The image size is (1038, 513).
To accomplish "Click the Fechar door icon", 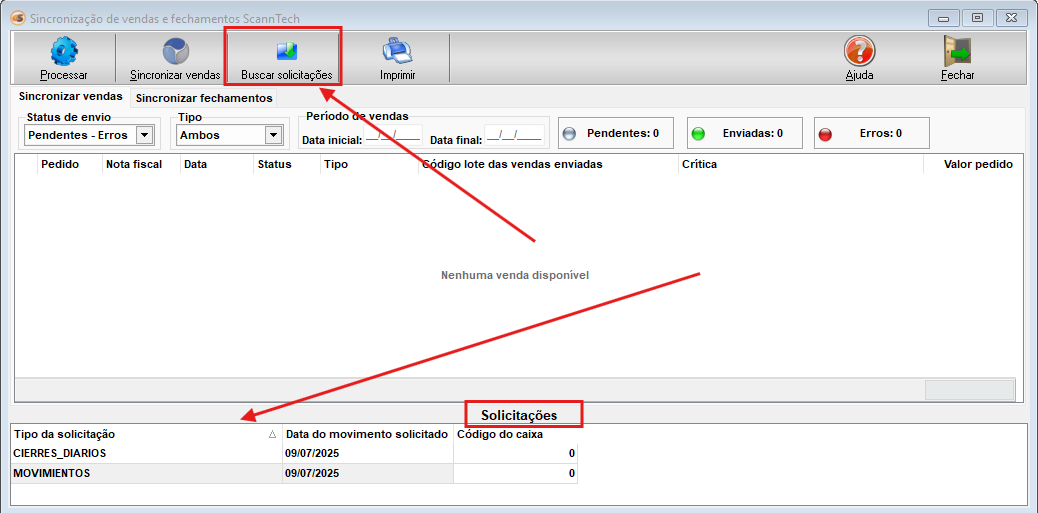I will (957, 52).
